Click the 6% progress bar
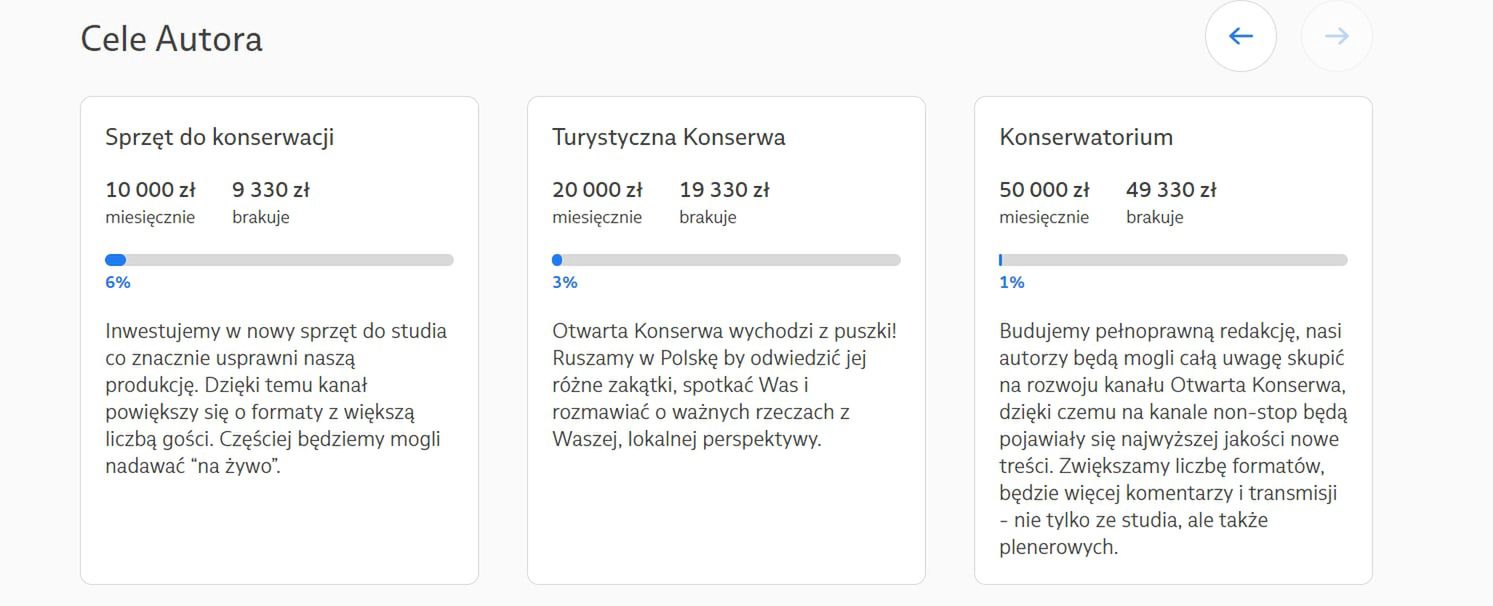The height and width of the screenshot is (606, 1493). click(x=279, y=260)
